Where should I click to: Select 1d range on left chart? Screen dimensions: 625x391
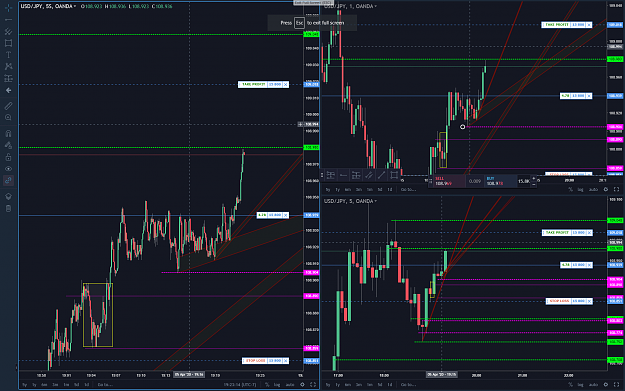tap(86, 385)
